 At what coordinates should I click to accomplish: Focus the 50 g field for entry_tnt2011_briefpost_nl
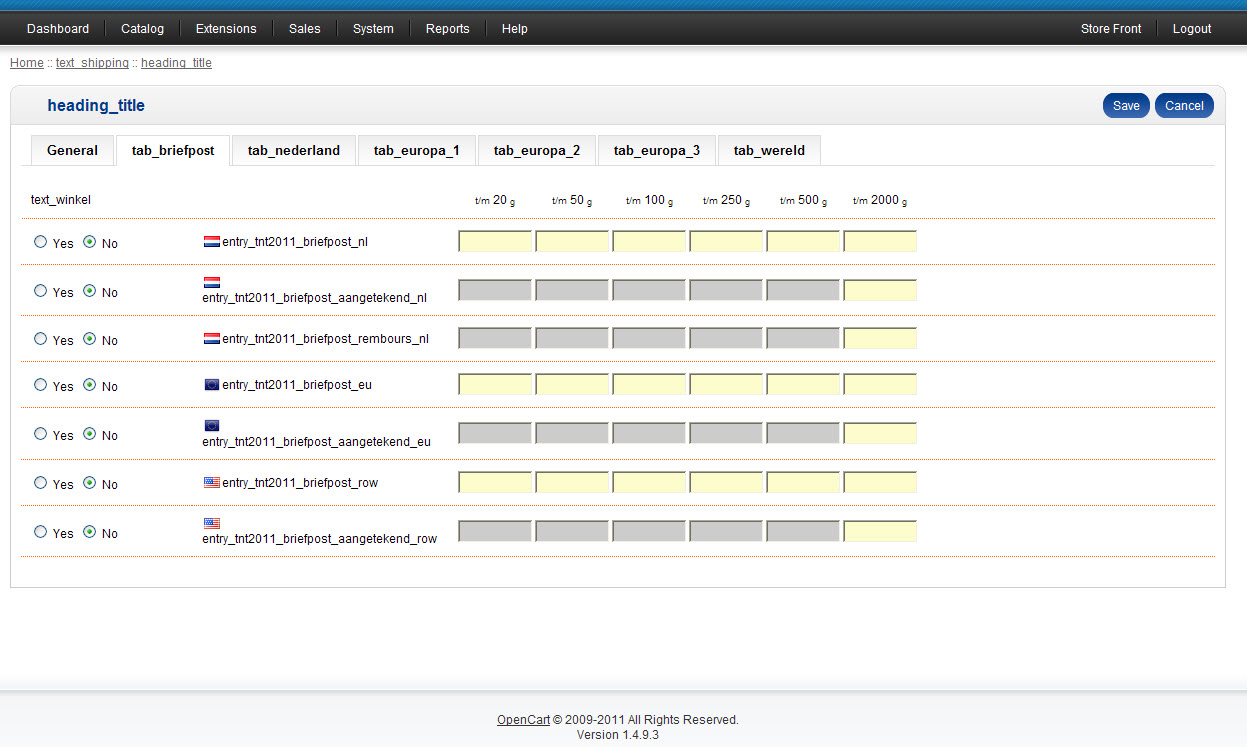(572, 241)
